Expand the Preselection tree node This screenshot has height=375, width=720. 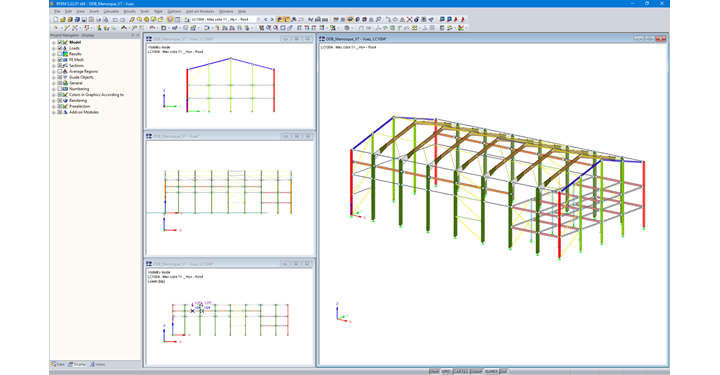coord(54,106)
